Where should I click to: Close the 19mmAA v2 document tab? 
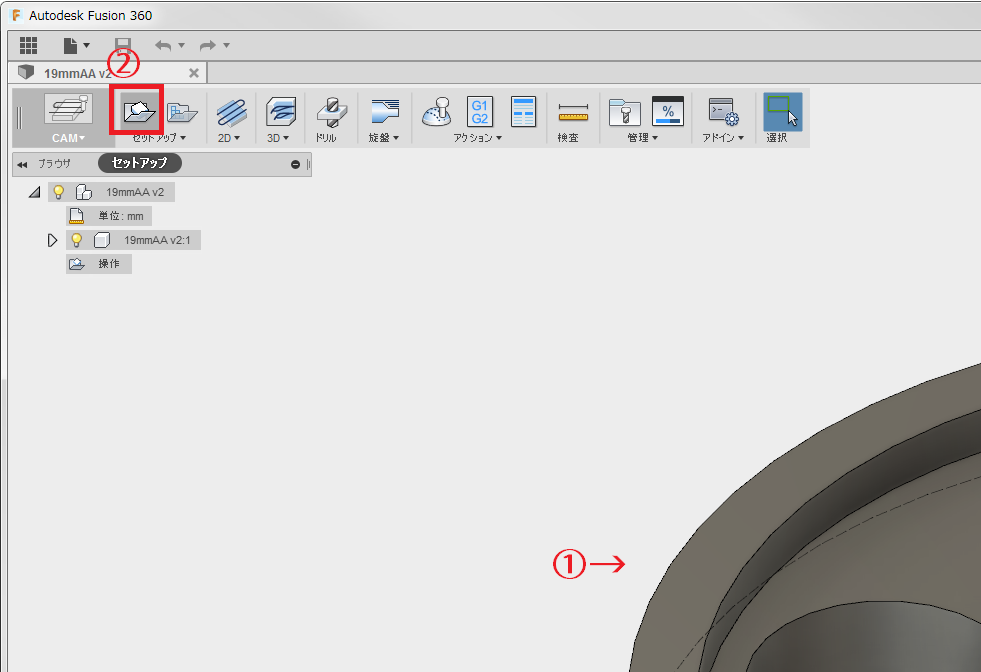click(x=194, y=73)
